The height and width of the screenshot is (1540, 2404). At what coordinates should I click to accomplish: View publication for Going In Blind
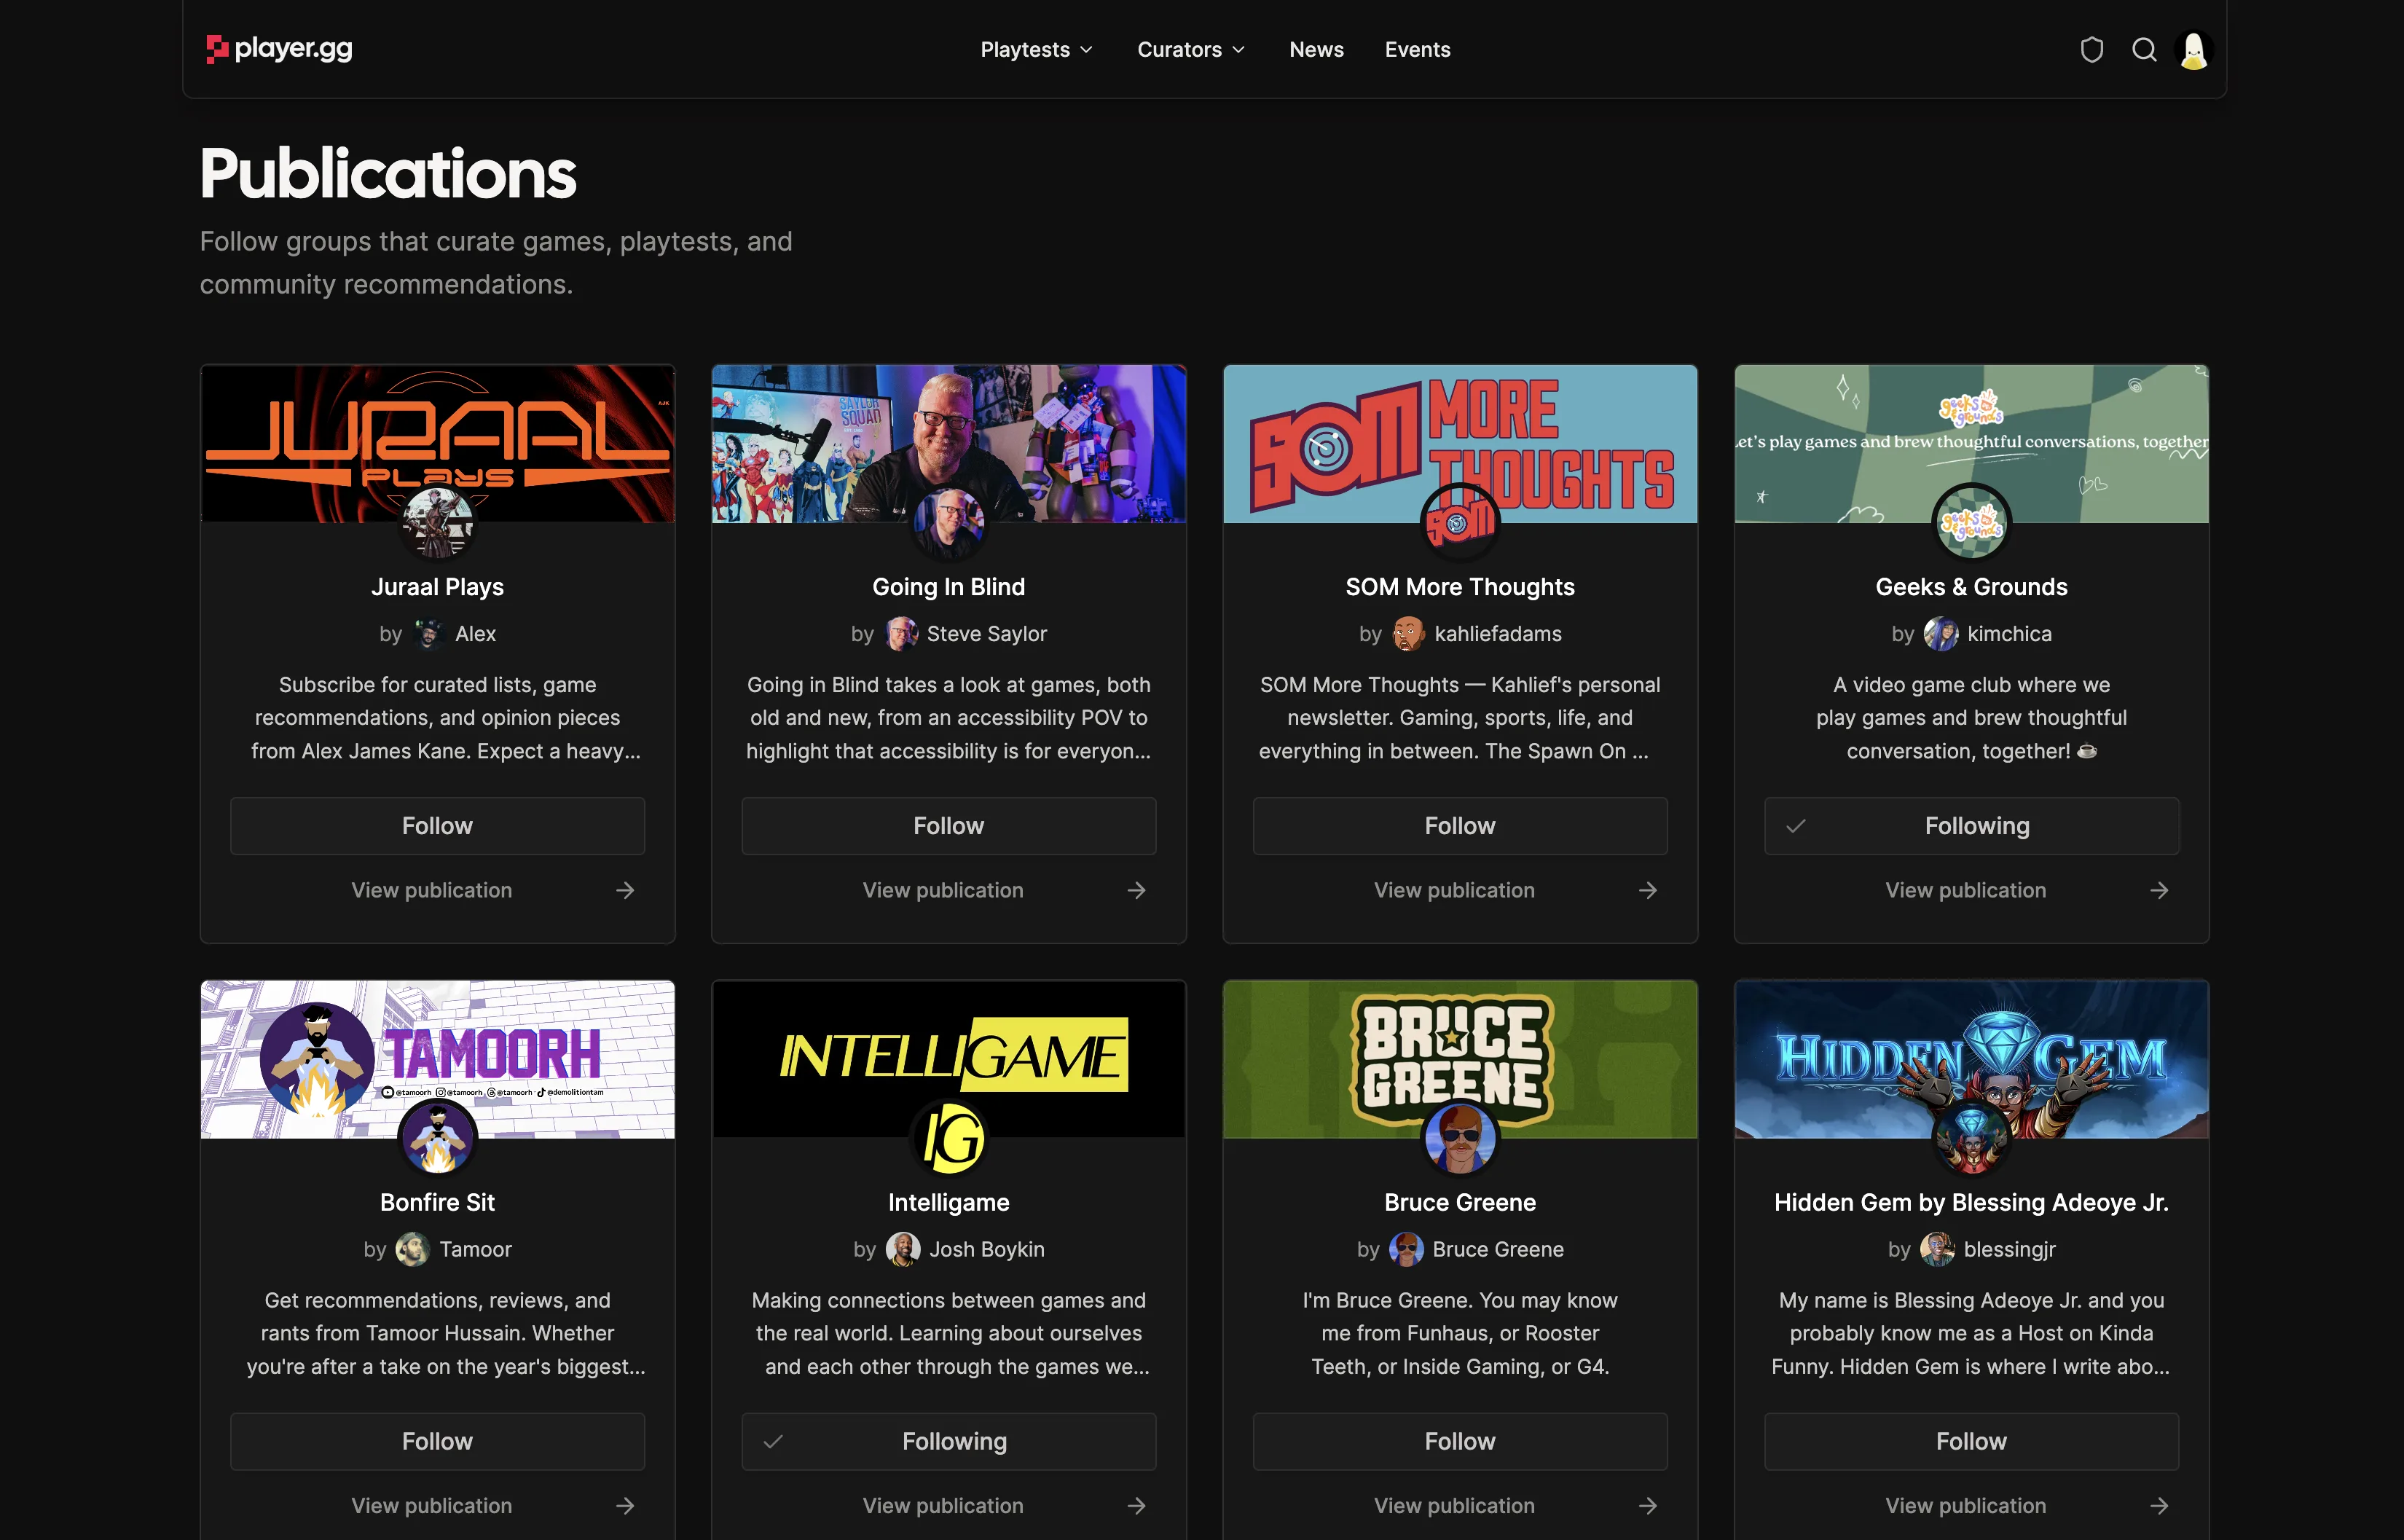click(948, 890)
